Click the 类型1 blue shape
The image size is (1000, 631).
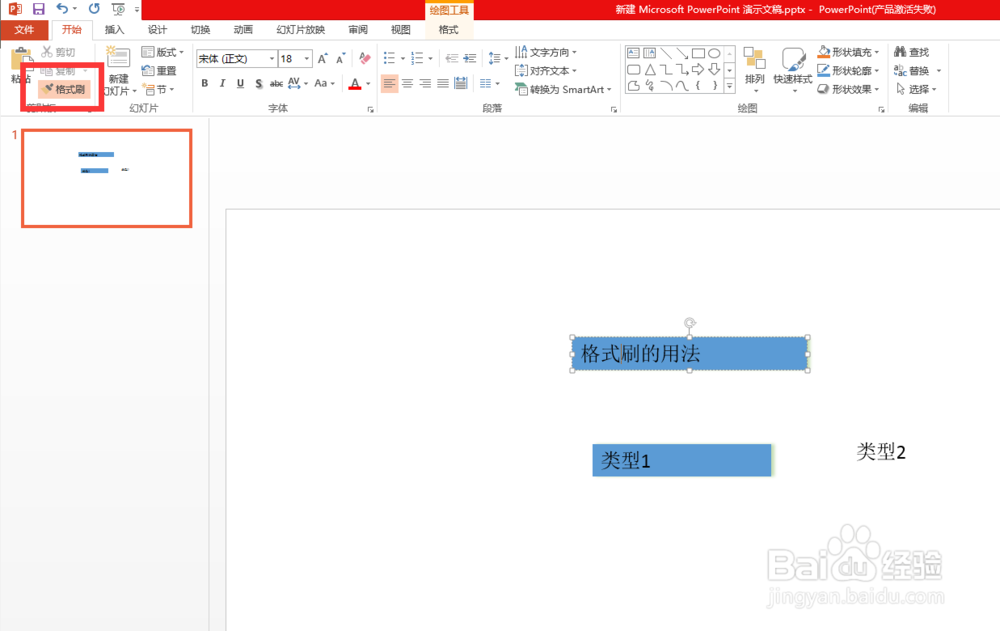point(682,460)
